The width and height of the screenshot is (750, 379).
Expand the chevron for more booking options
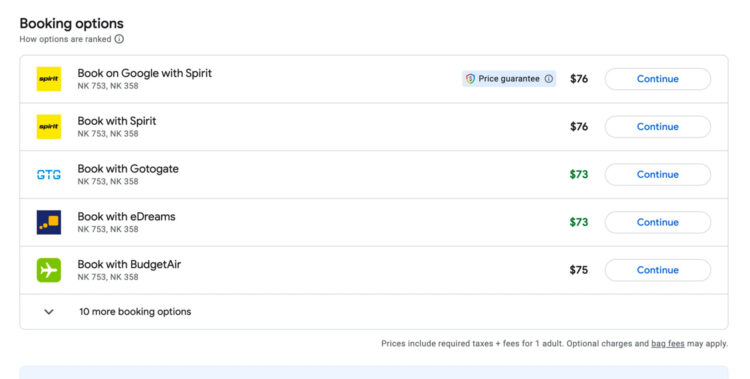[x=49, y=312]
